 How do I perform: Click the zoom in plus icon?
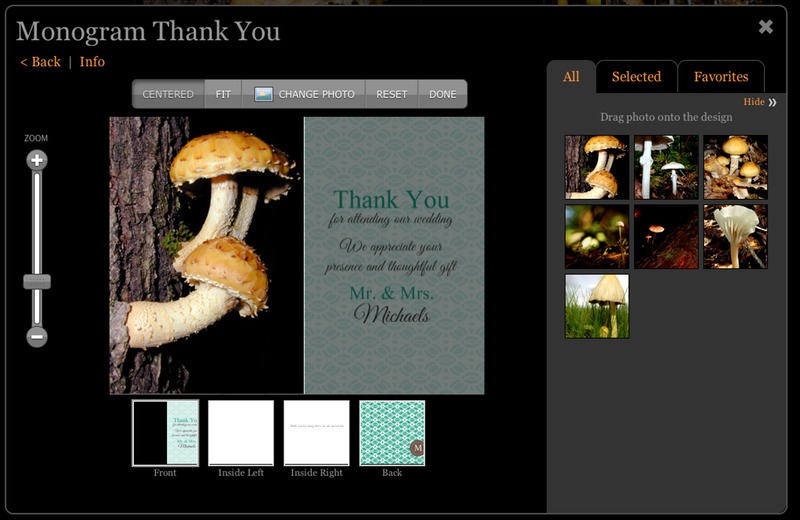point(37,161)
